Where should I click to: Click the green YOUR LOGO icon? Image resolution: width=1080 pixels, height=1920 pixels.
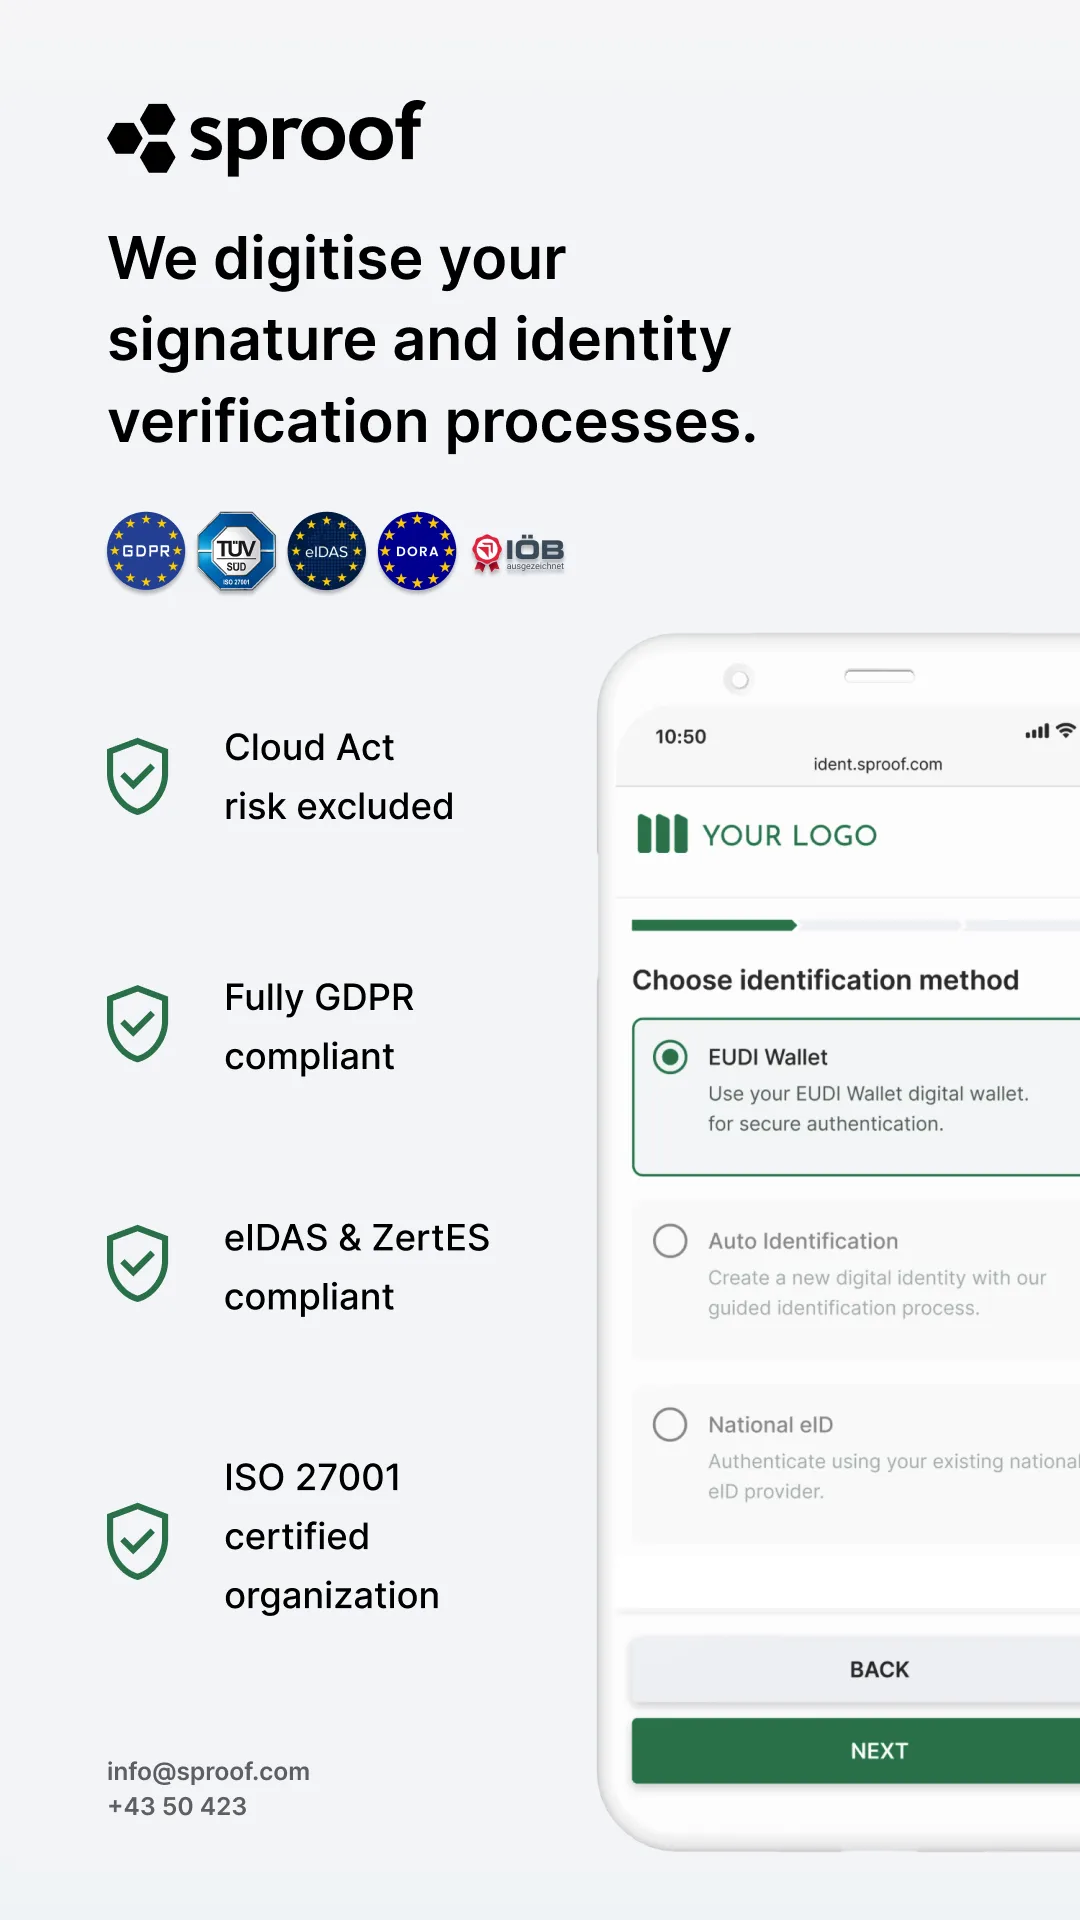pos(662,834)
